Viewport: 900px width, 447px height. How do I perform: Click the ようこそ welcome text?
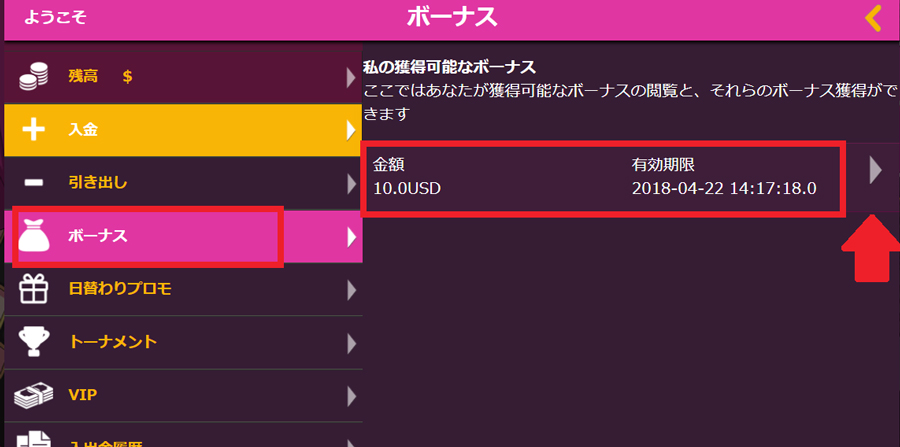(55, 17)
